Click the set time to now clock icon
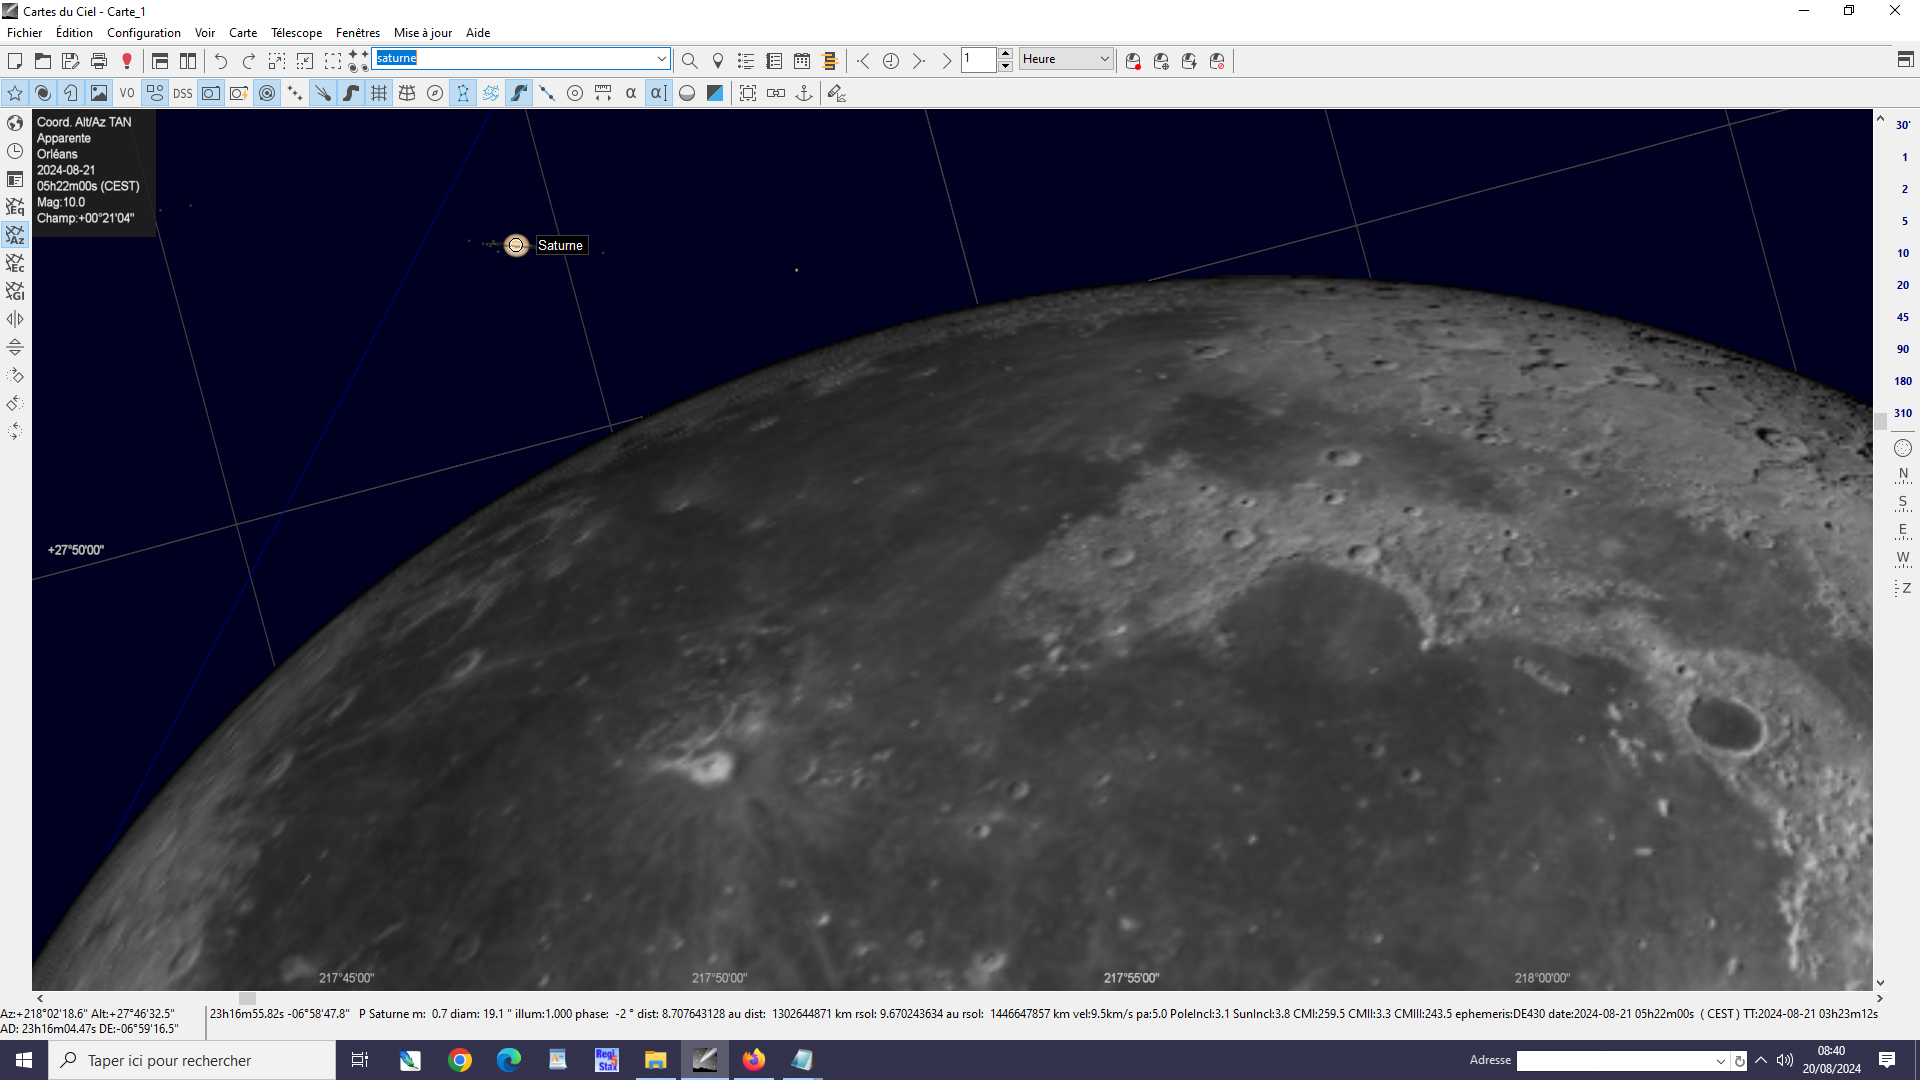1920x1080 pixels. pyautogui.click(x=890, y=61)
